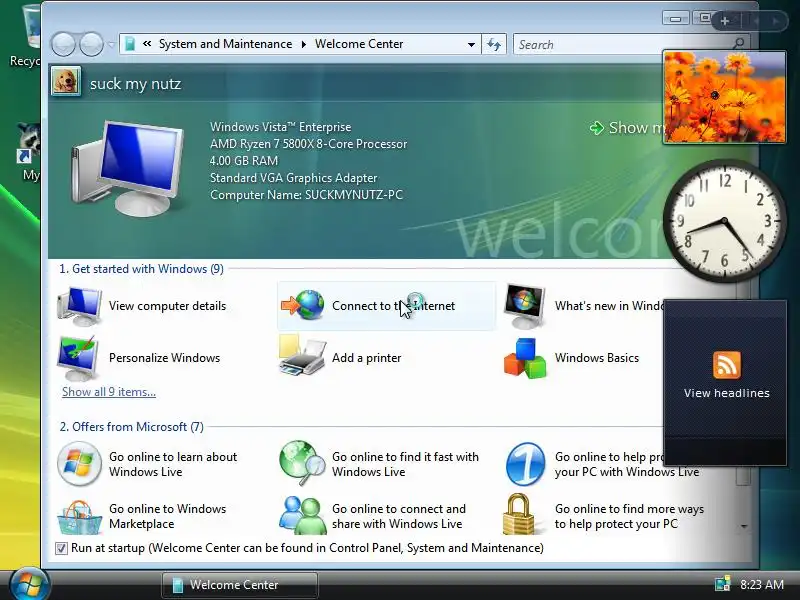
Task: Click the Search input field
Action: point(622,44)
